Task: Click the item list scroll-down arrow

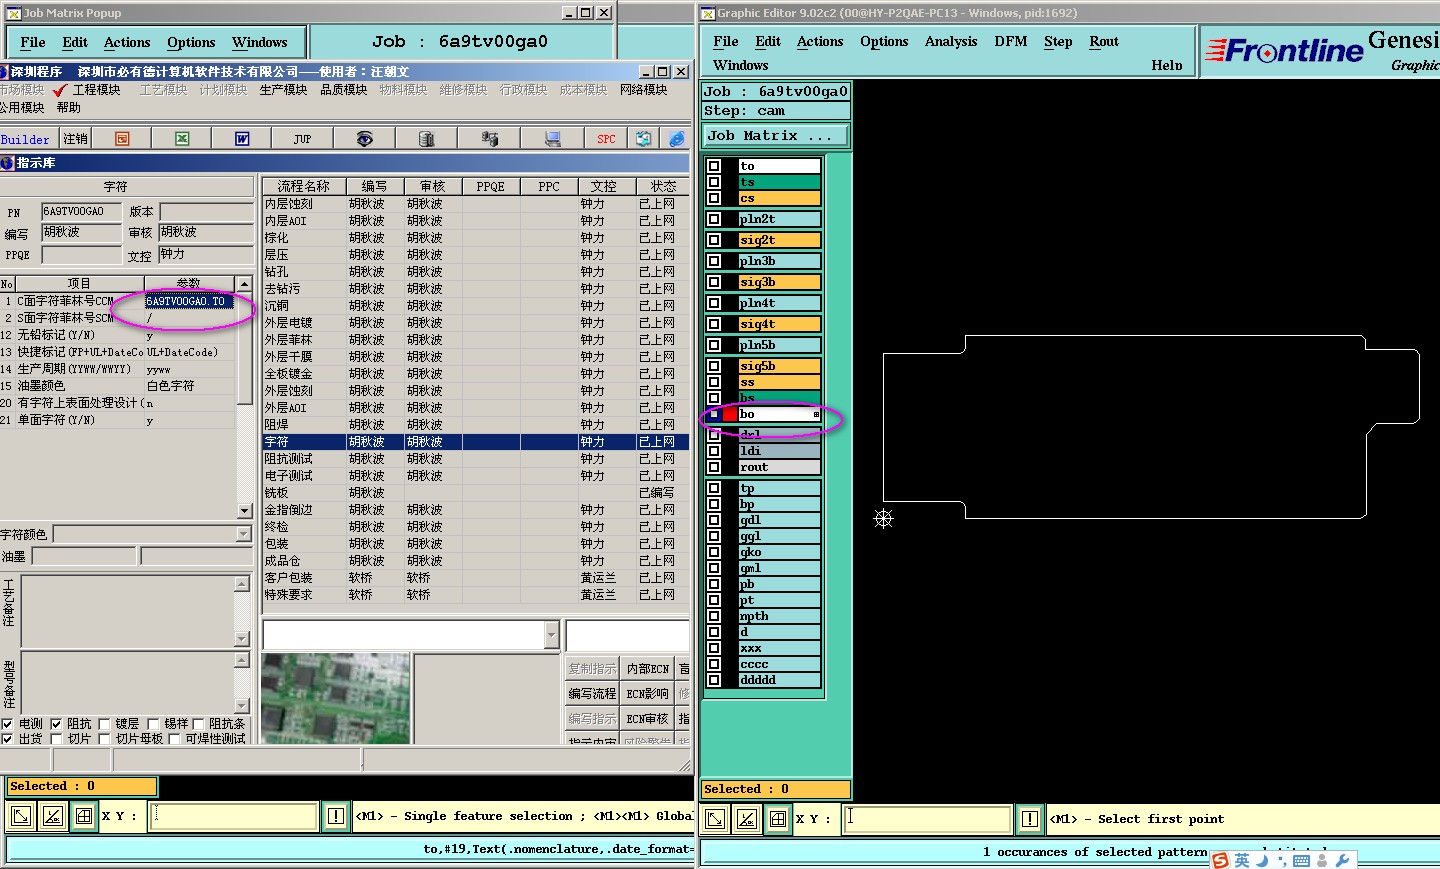Action: click(x=244, y=511)
